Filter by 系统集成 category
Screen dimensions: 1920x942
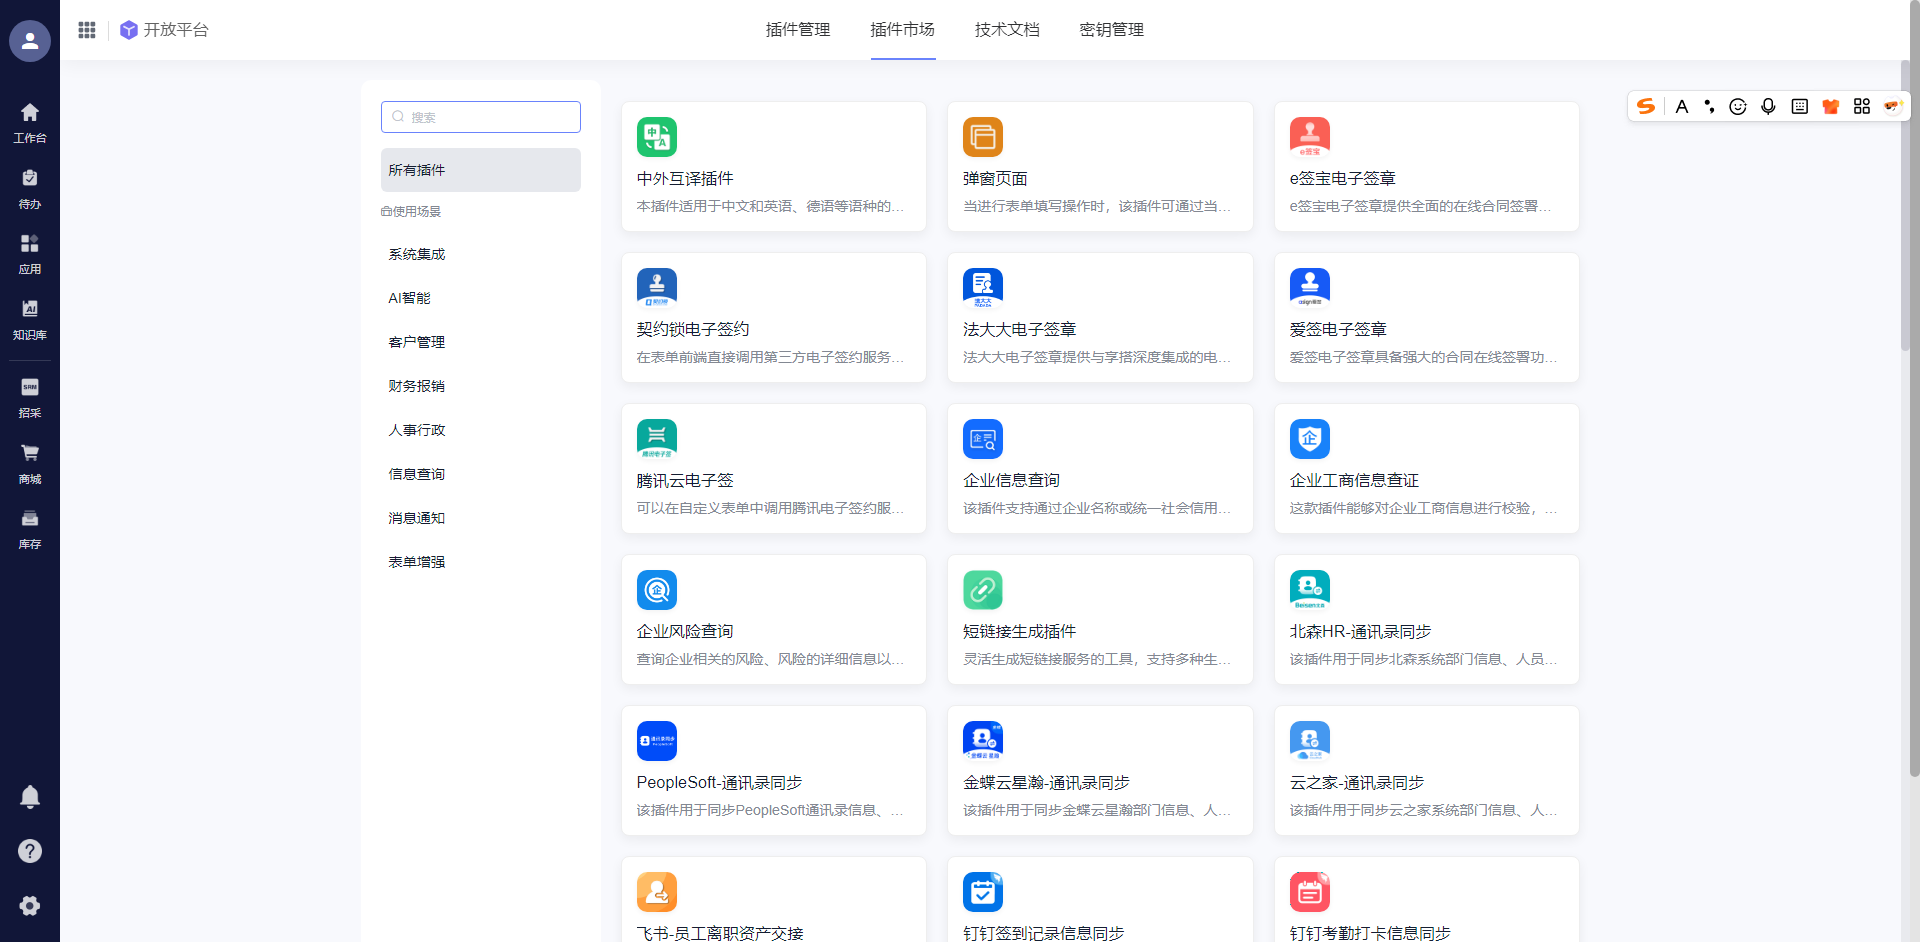(417, 255)
